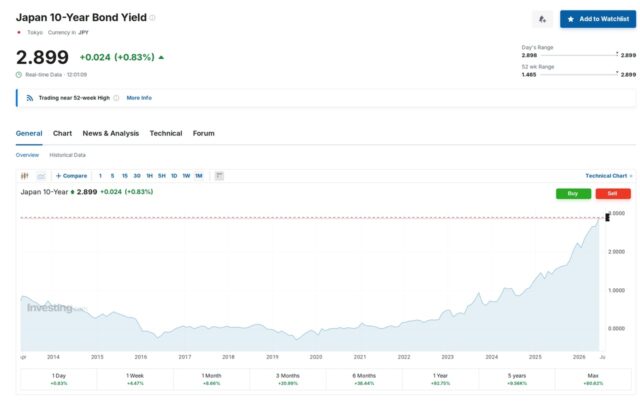Select the 1W chart interval
The image size is (640, 401).
point(186,176)
